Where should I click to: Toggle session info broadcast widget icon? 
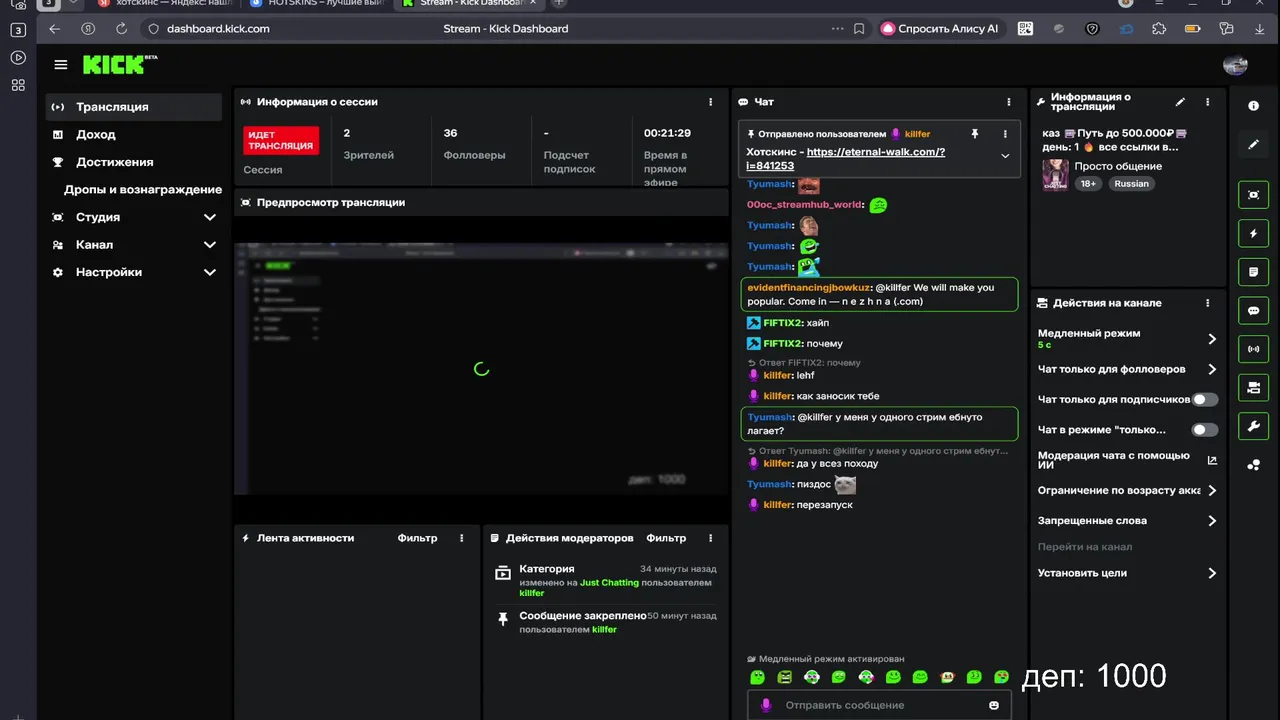1253,349
